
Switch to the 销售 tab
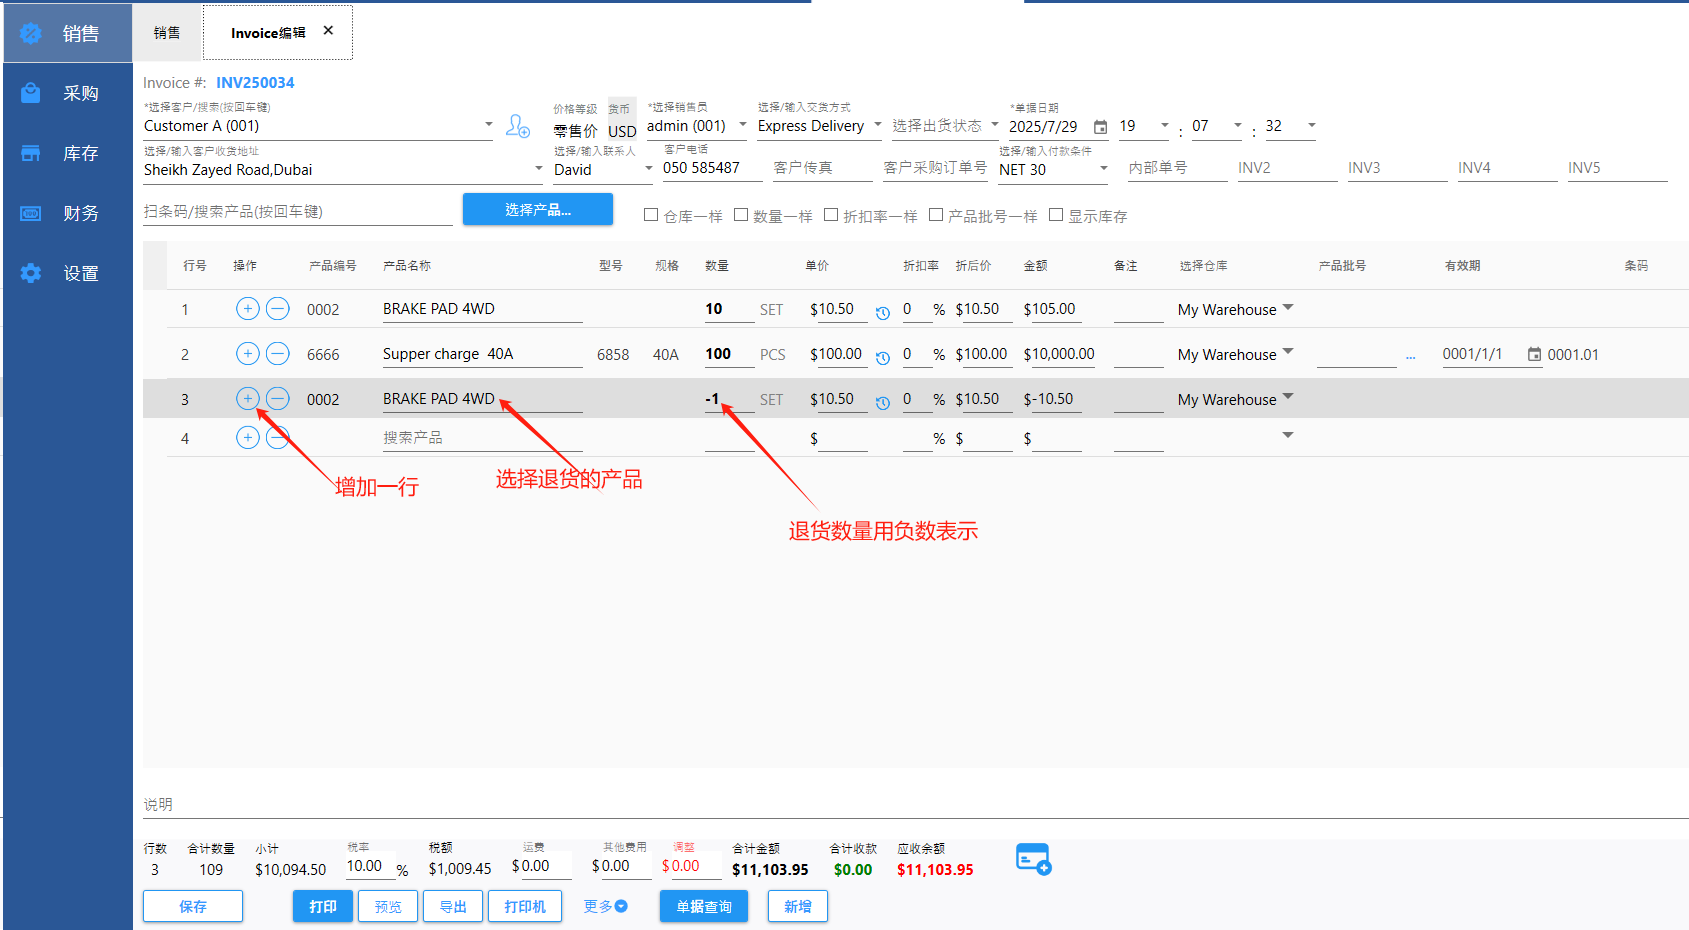(x=167, y=33)
